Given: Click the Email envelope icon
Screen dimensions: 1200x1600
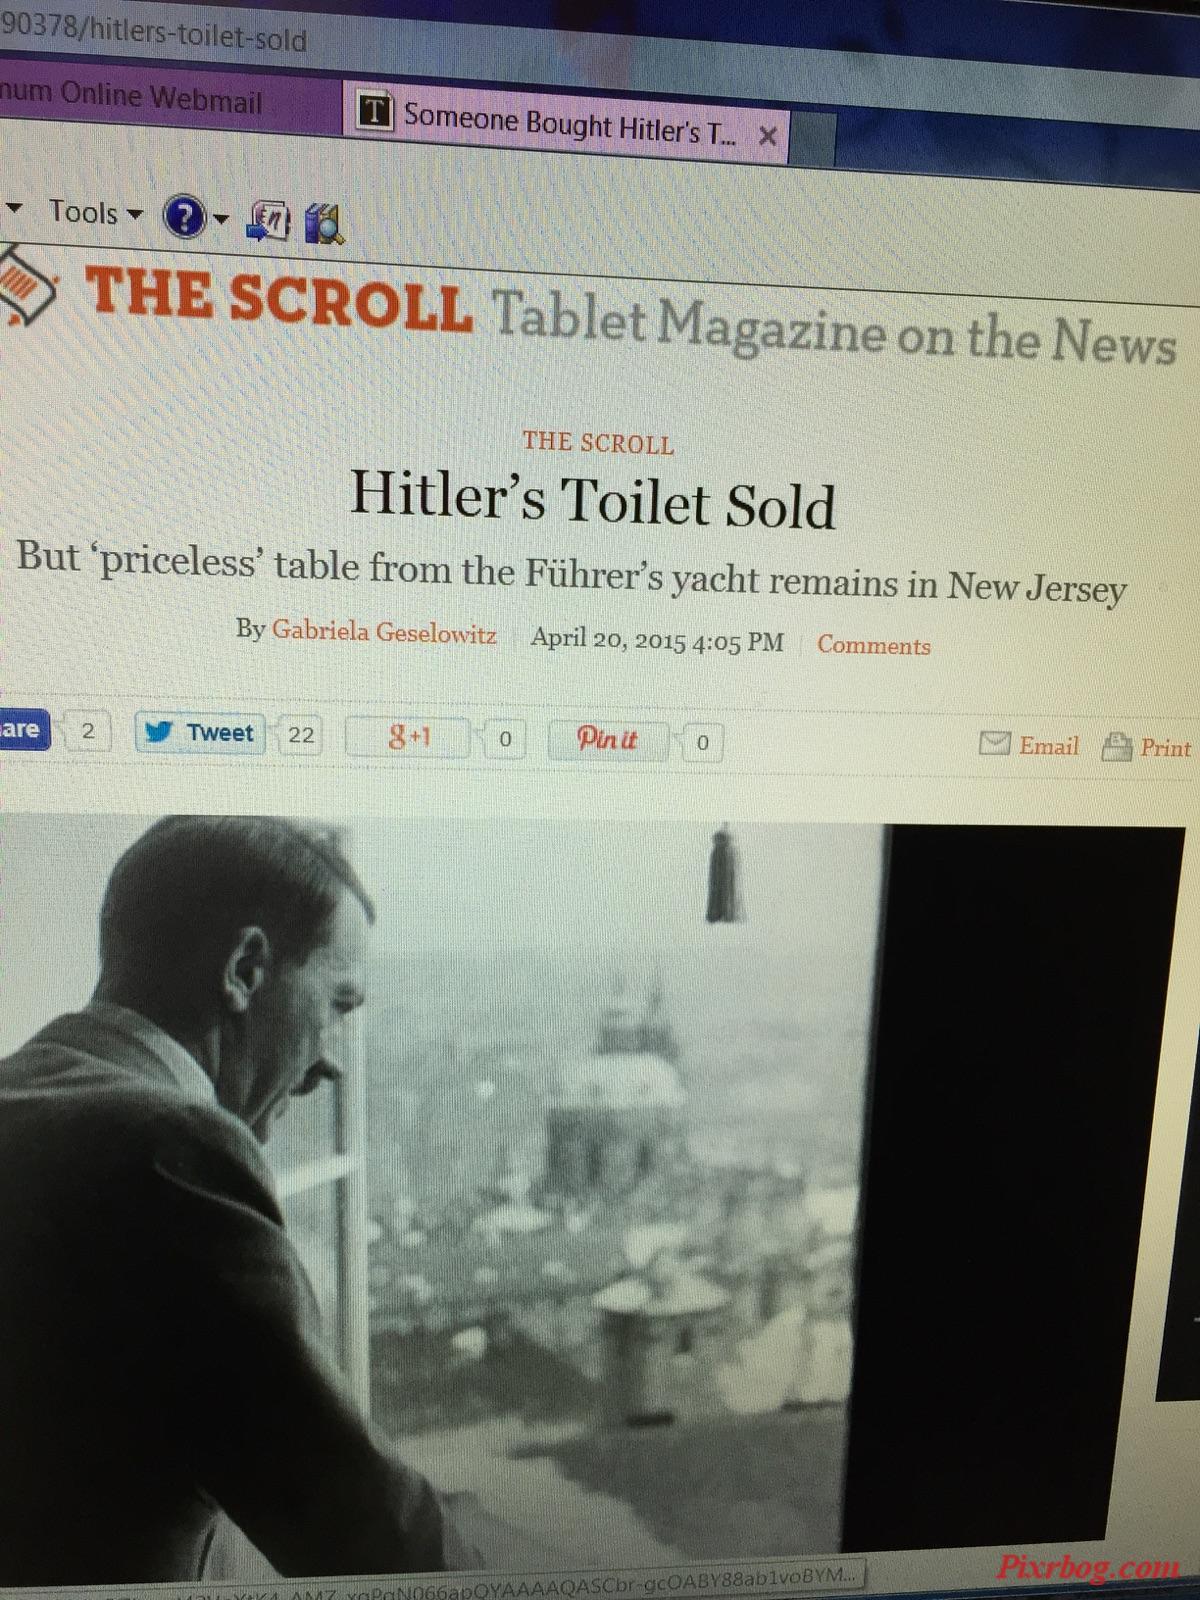Looking at the screenshot, I should coord(994,743).
